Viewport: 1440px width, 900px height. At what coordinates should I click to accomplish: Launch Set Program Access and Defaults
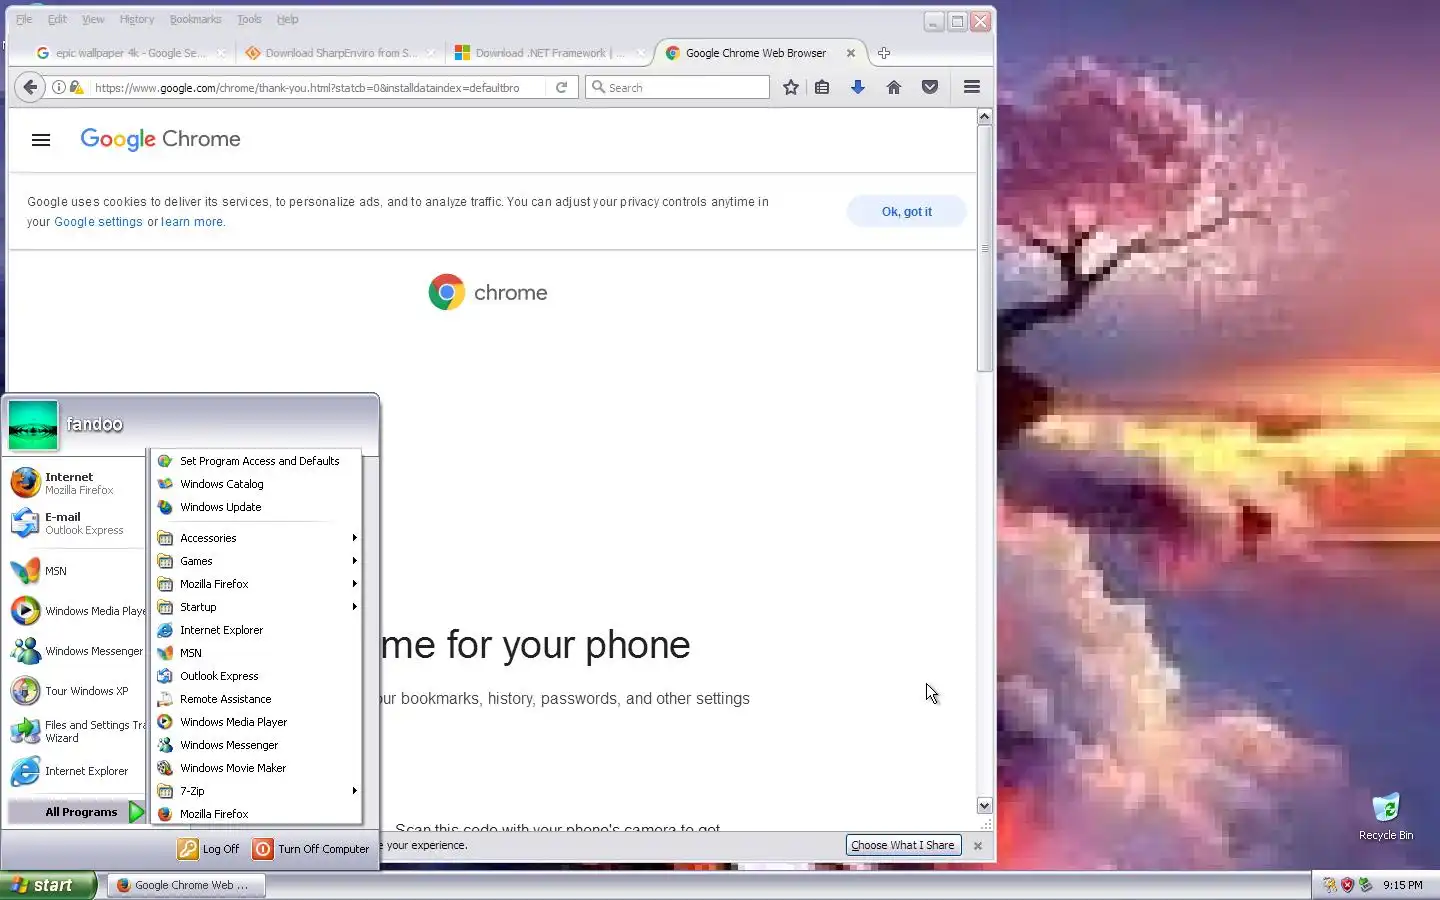coord(256,461)
